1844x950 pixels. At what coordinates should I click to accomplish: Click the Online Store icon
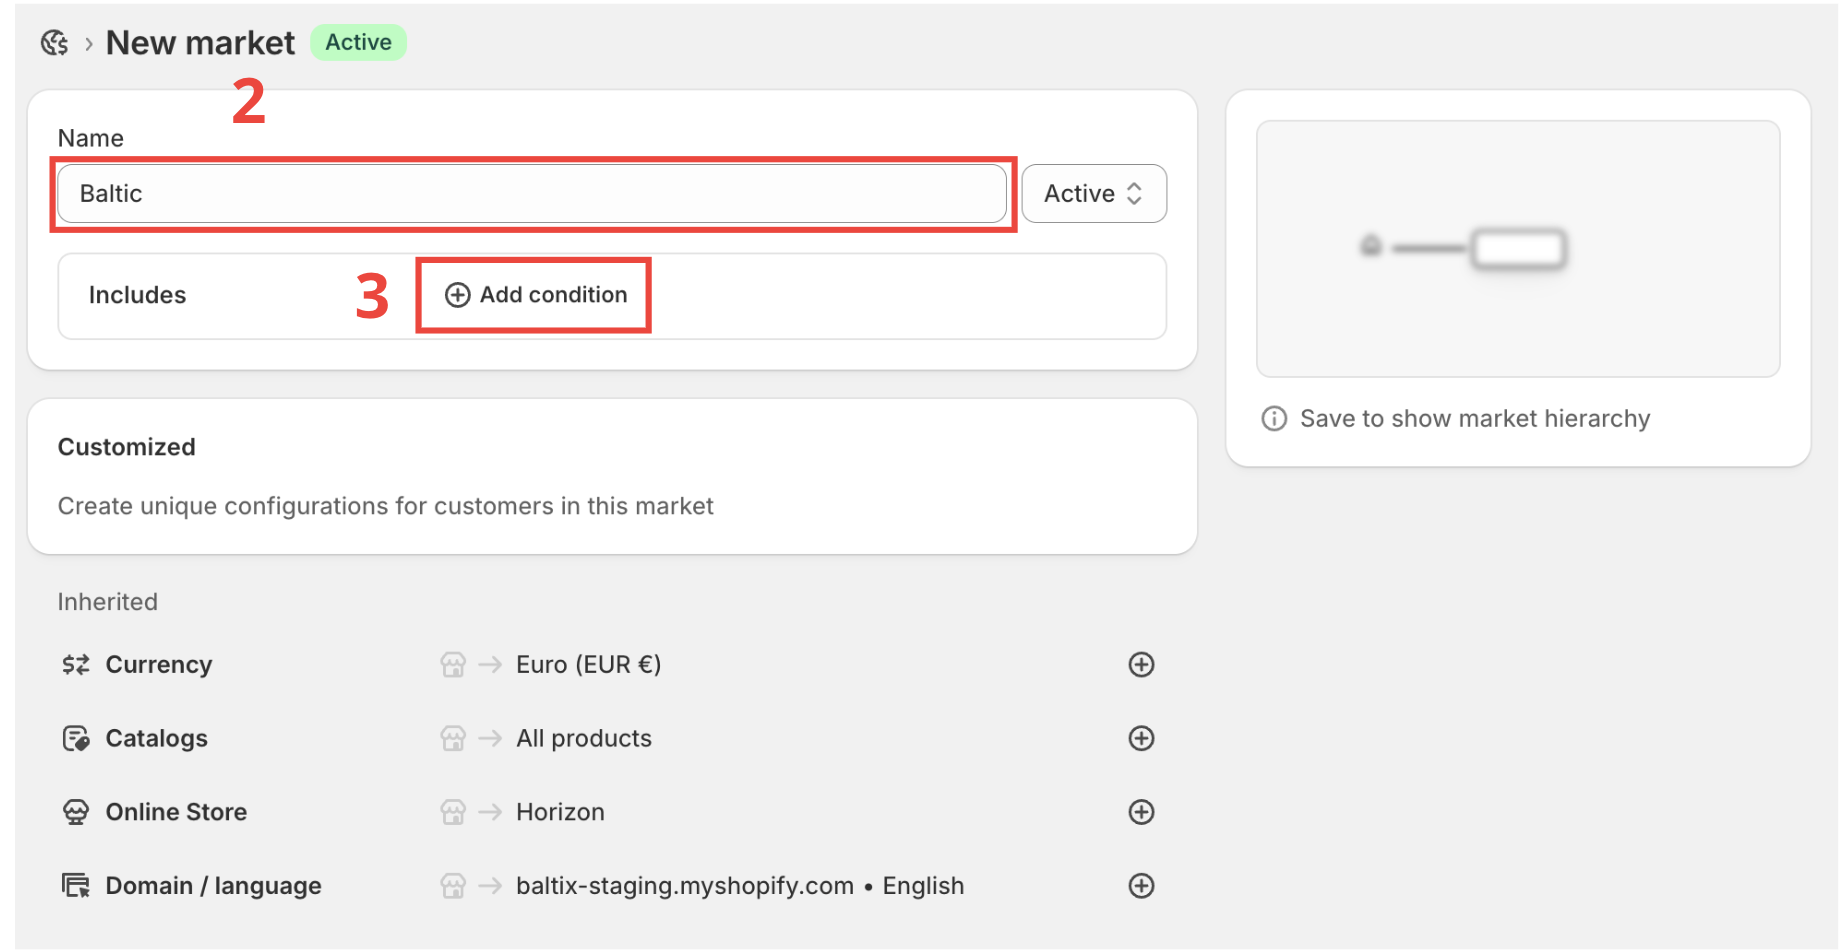[74, 811]
